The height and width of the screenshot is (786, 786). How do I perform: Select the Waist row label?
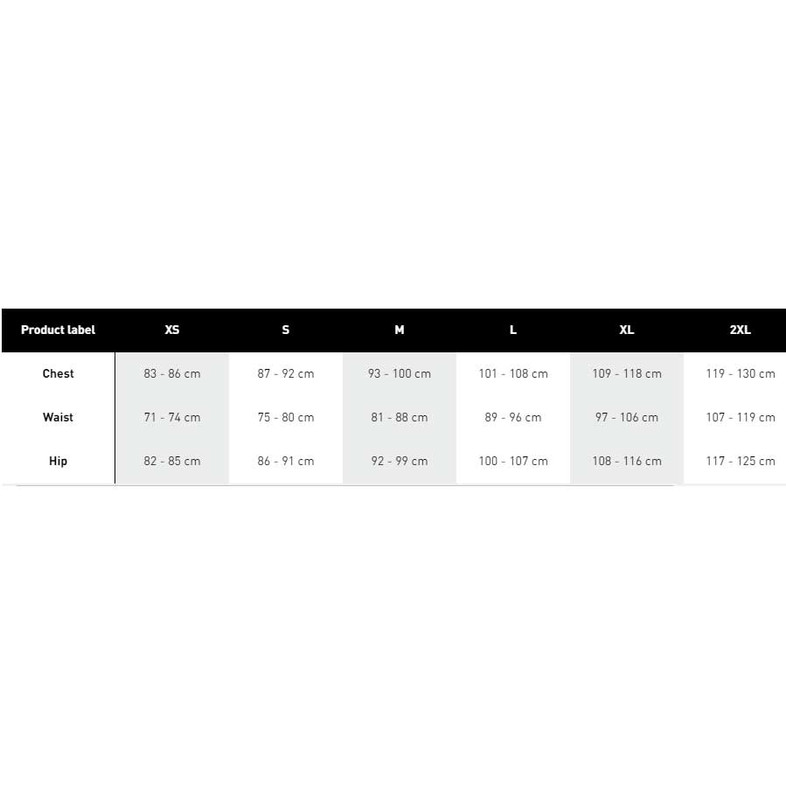pyautogui.click(x=58, y=417)
